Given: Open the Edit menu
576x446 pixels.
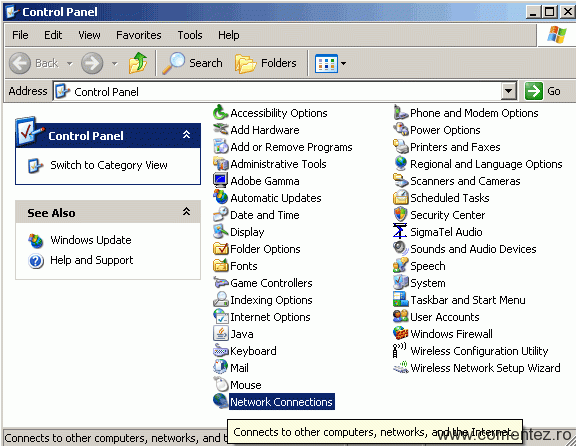Looking at the screenshot, I should tap(53, 35).
